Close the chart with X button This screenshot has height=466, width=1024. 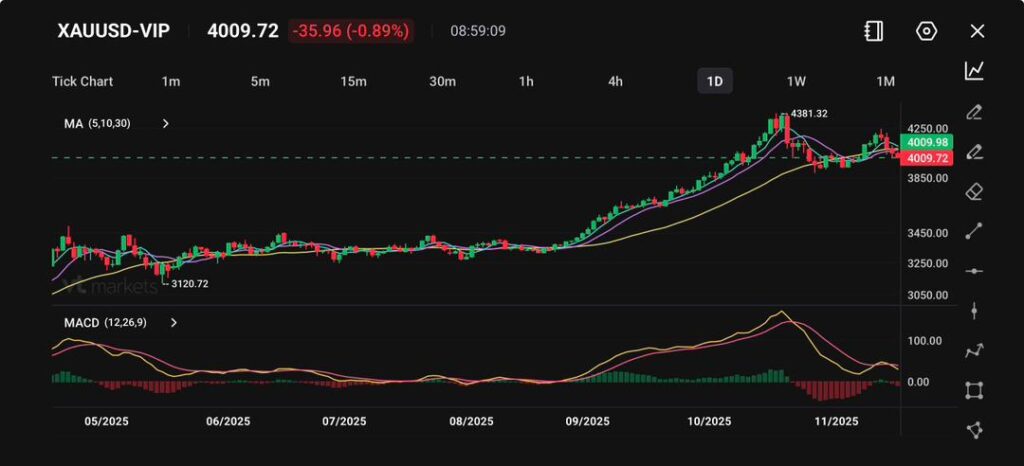[x=977, y=31]
